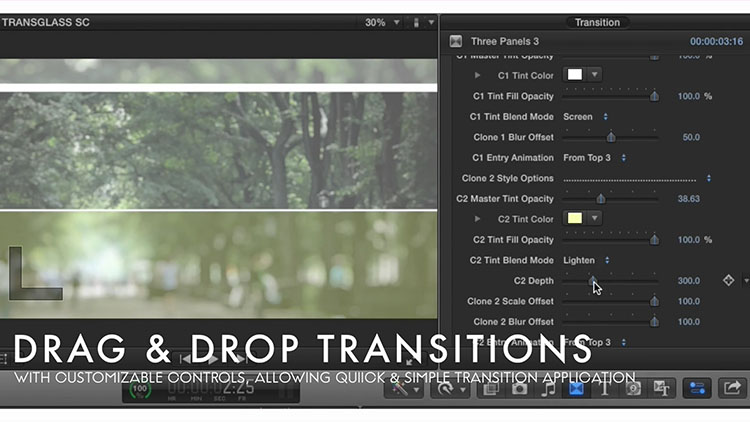Viewport: 750px width, 422px height.
Task: Toggle the Transitions browser icon
Action: [x=576, y=389]
